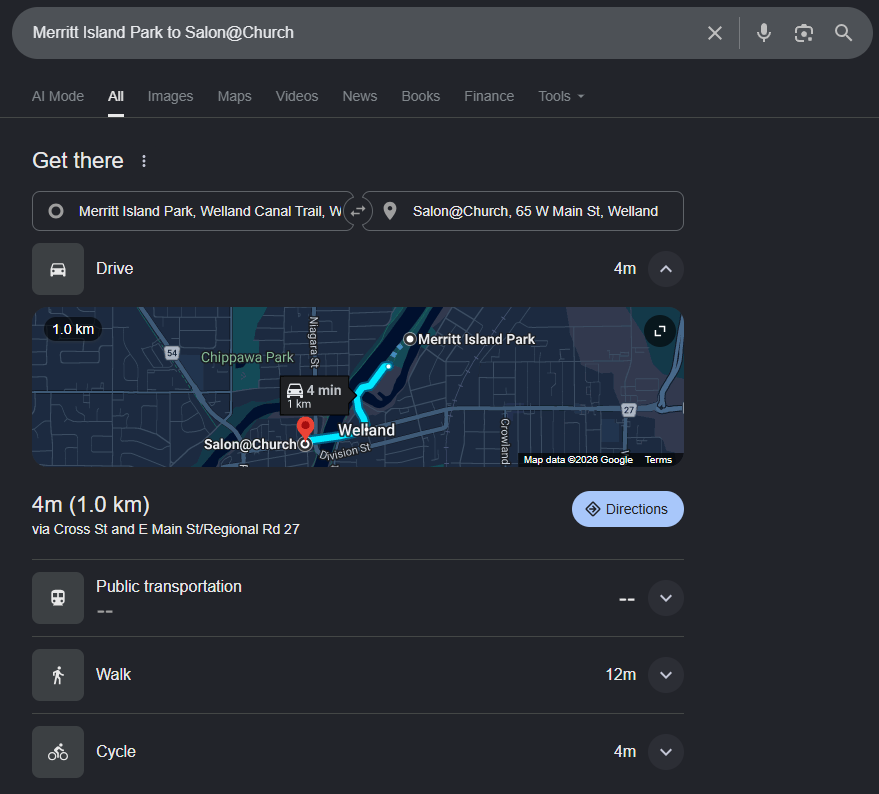Image resolution: width=879 pixels, height=794 pixels.
Task: Open the Maps tab
Action: click(234, 96)
